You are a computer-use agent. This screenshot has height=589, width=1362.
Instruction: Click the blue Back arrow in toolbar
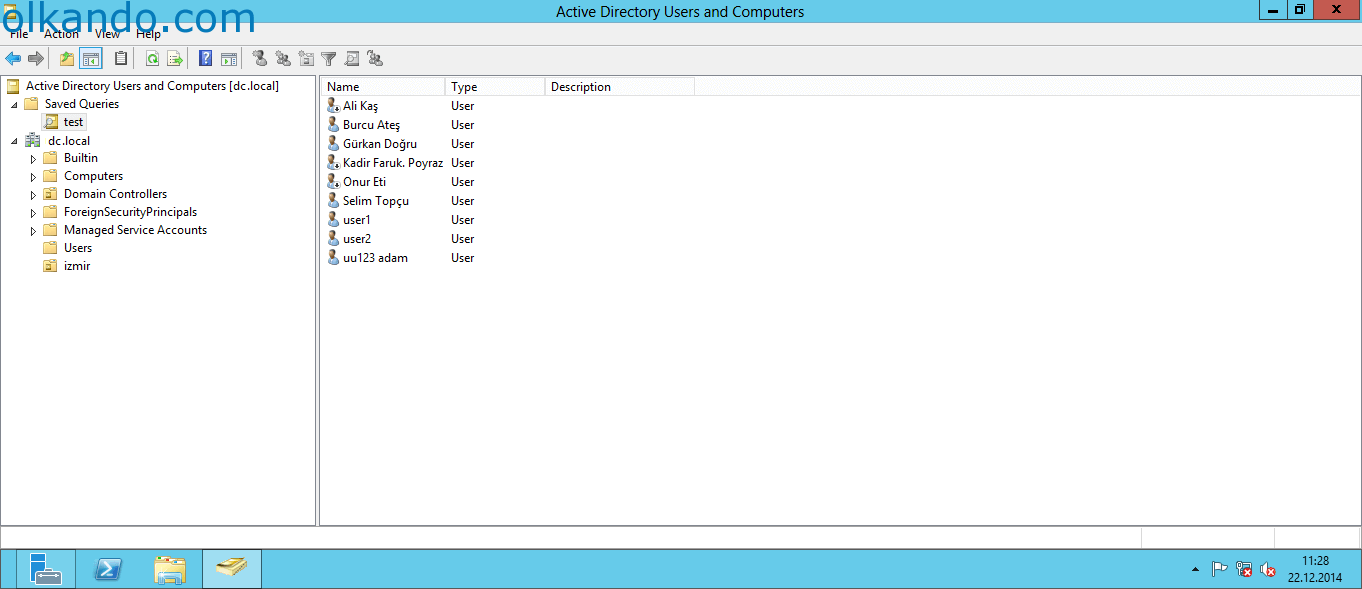[13, 59]
